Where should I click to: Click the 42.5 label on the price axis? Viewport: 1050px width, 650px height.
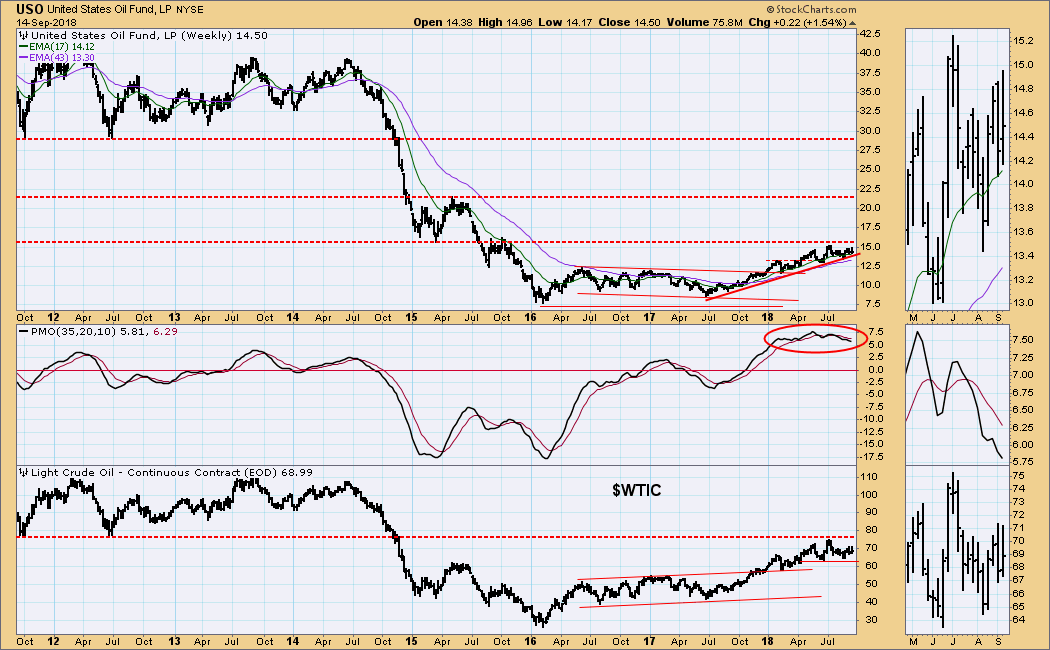tap(870, 33)
